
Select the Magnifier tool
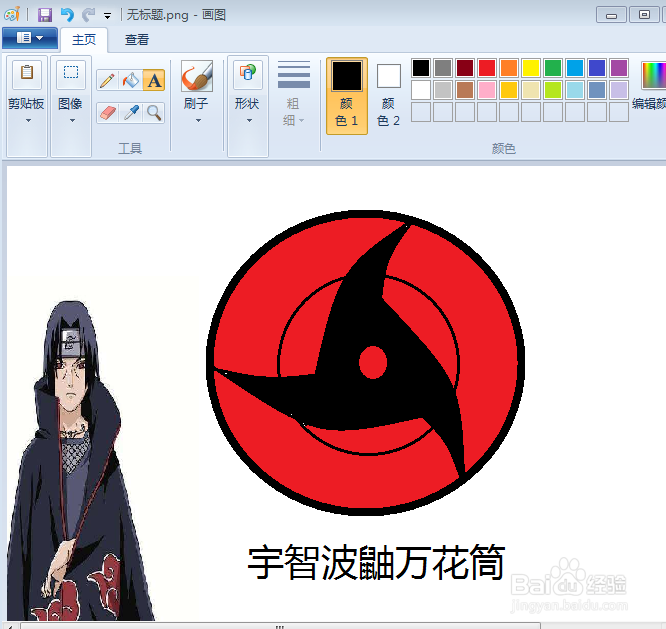tap(154, 113)
